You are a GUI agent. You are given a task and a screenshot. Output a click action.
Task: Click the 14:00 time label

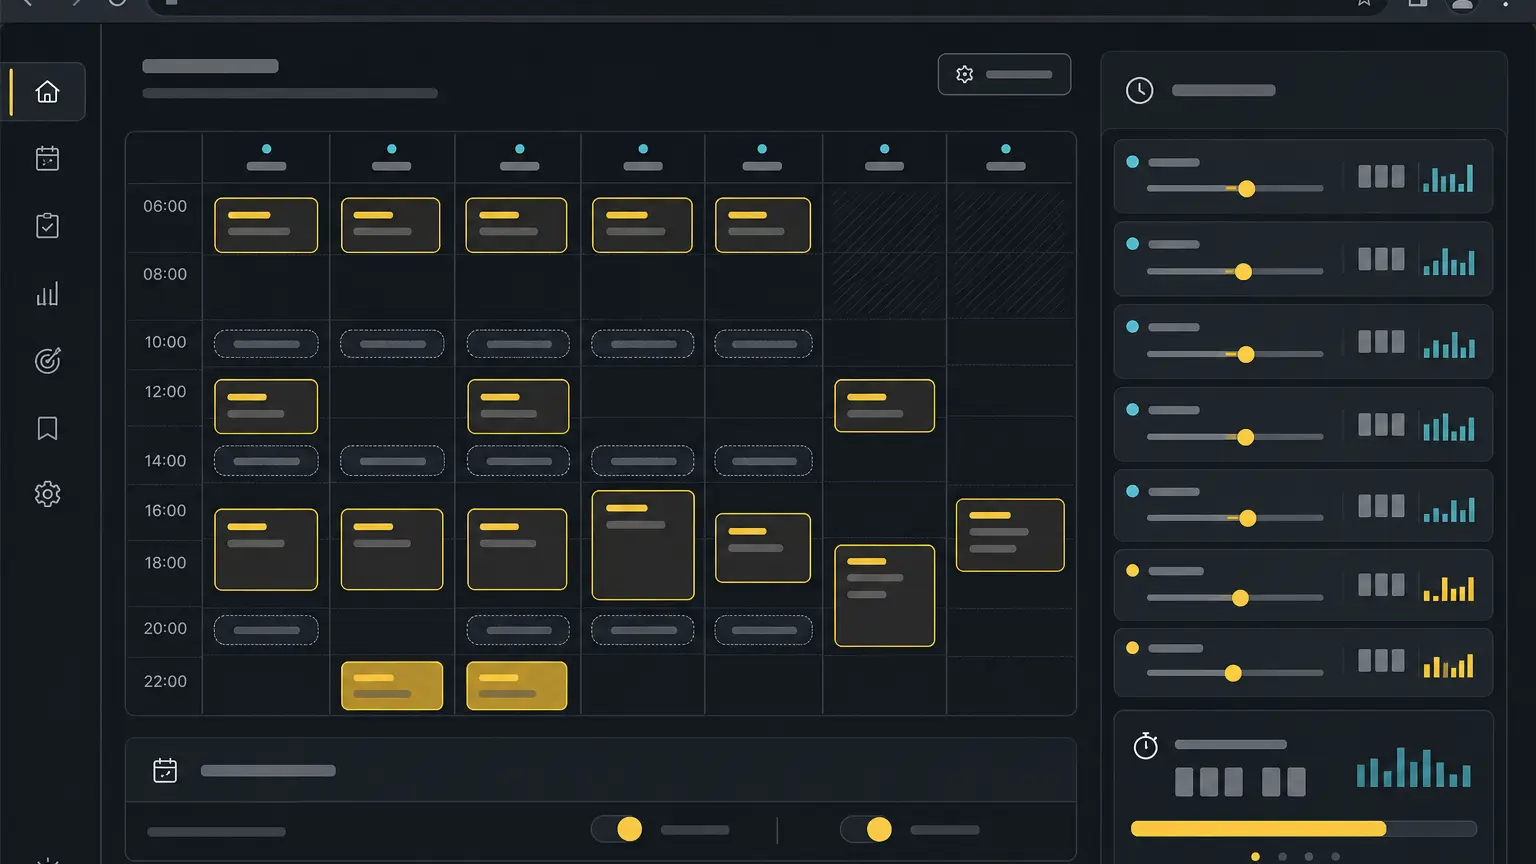(165, 461)
